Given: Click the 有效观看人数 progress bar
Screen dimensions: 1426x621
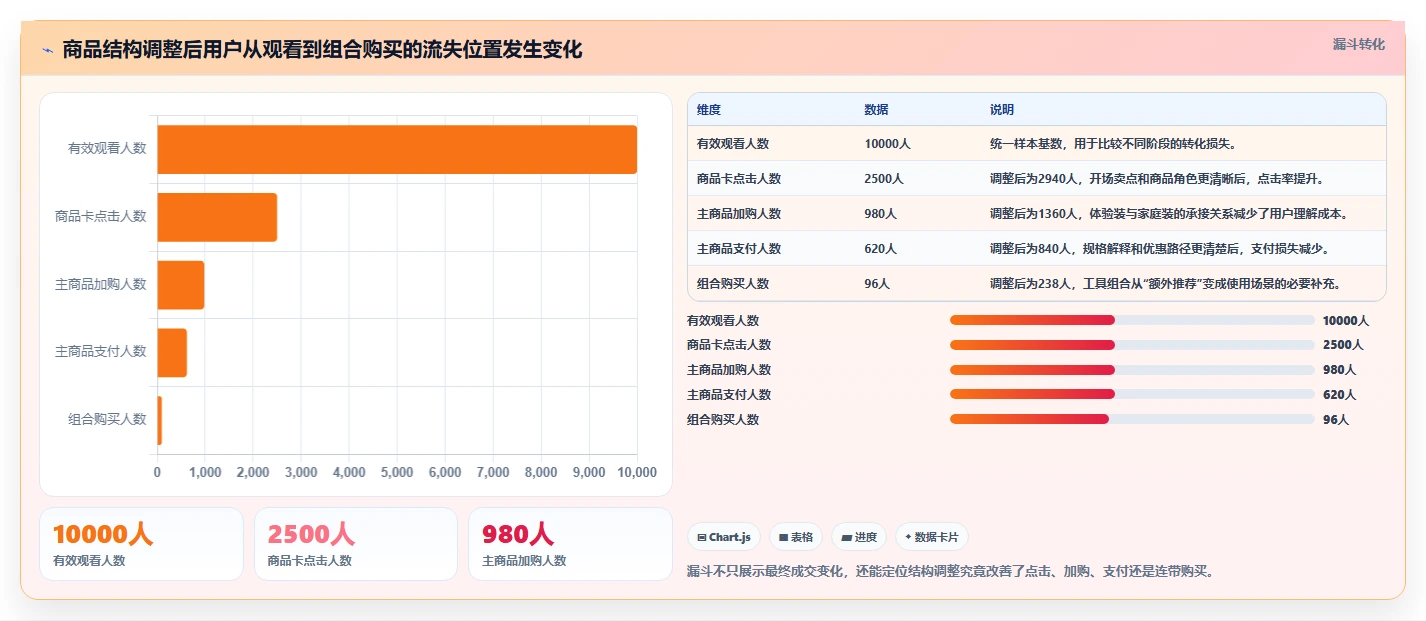Looking at the screenshot, I should (x=1132, y=320).
